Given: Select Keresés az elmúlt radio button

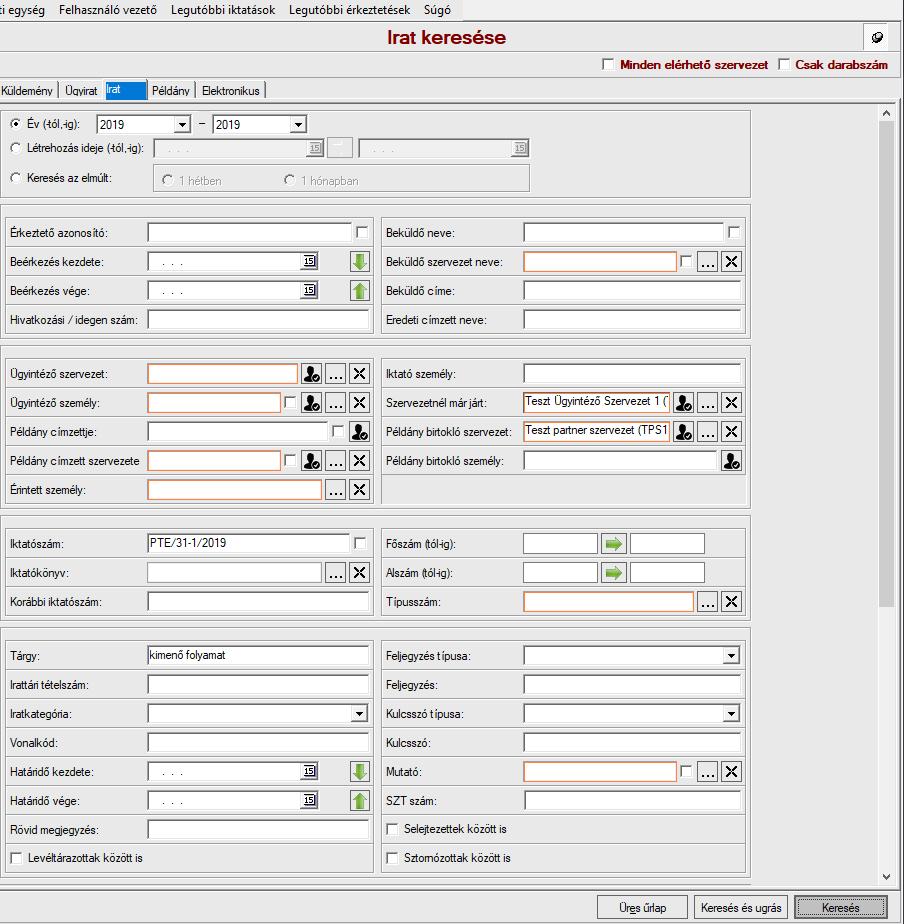Looking at the screenshot, I should (15, 177).
